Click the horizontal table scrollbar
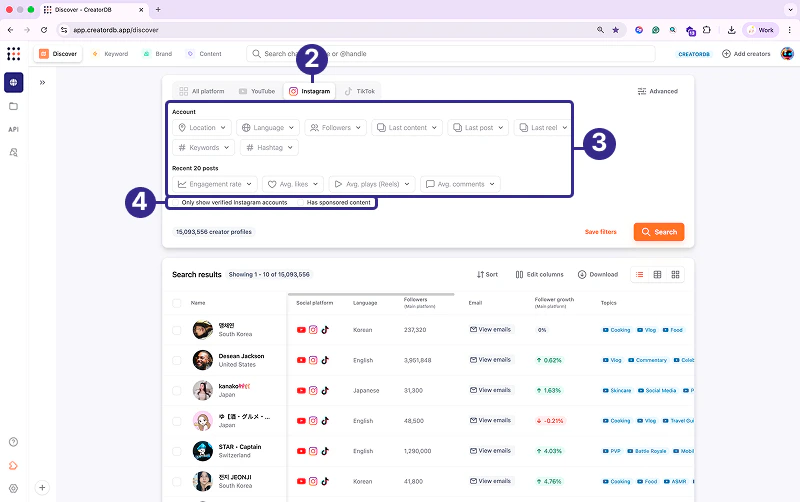Image resolution: width=800 pixels, height=502 pixels. [371, 294]
